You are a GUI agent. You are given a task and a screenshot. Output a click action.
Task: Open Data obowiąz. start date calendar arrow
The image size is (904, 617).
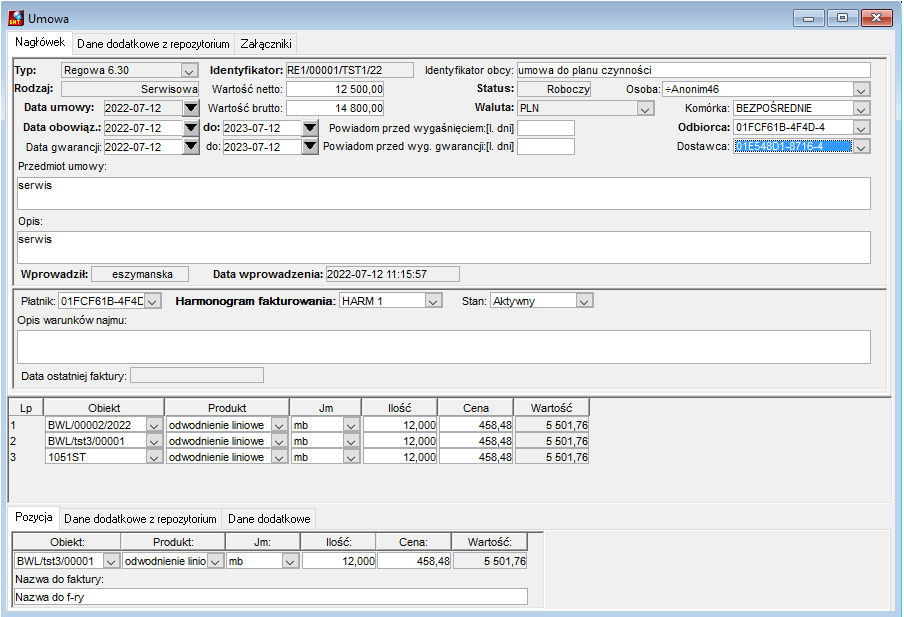point(191,128)
